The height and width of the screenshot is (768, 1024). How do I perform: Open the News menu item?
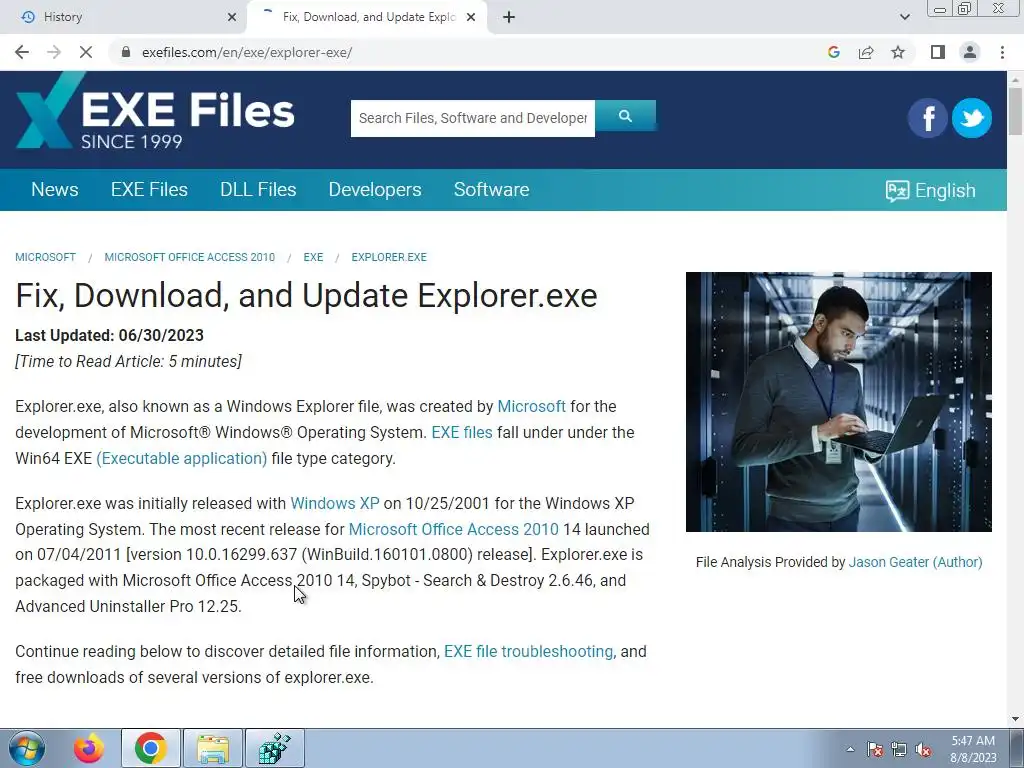[55, 189]
